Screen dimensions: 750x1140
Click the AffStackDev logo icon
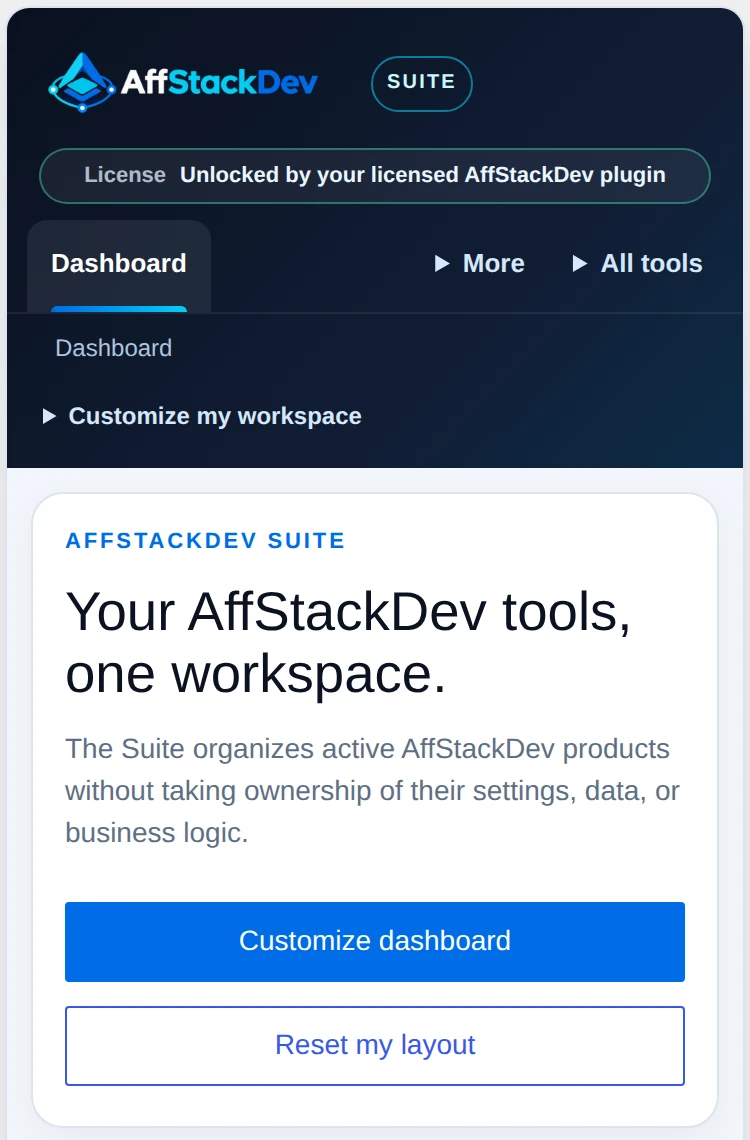click(x=82, y=82)
